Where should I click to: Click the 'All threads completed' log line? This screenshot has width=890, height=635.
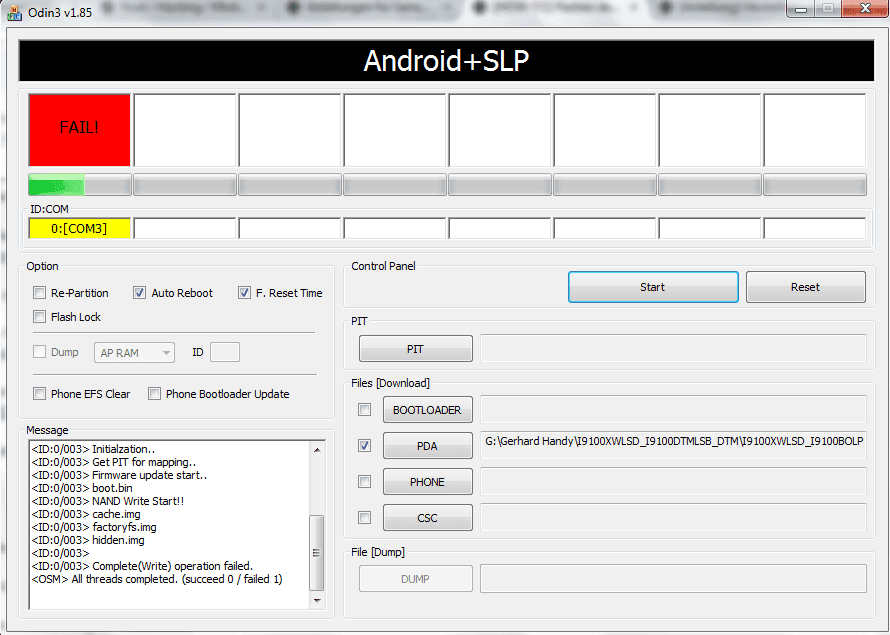[x=157, y=579]
